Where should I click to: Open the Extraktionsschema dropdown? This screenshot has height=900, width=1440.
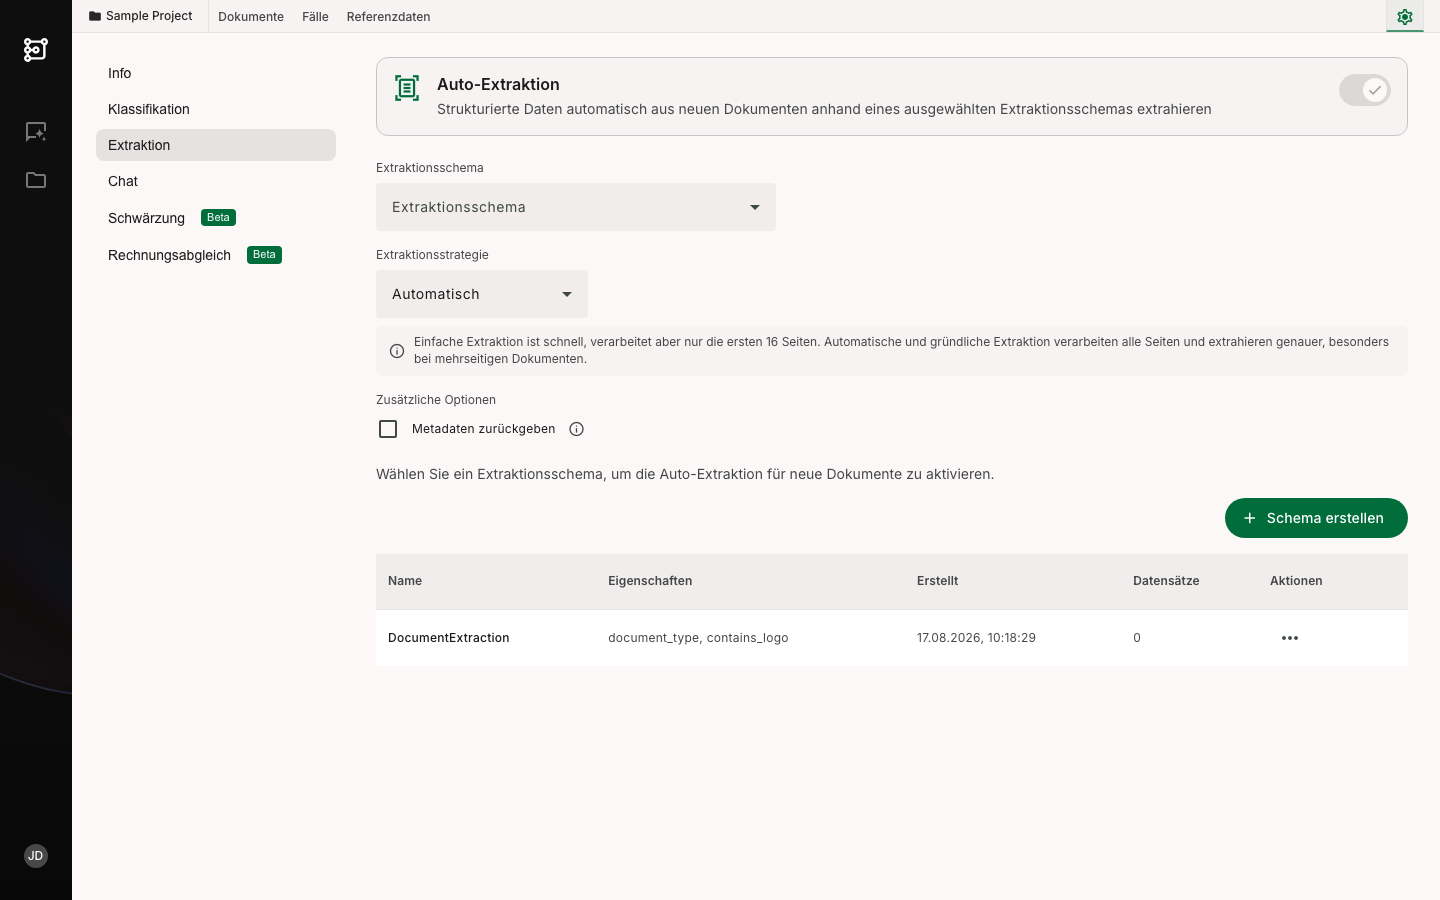[576, 207]
